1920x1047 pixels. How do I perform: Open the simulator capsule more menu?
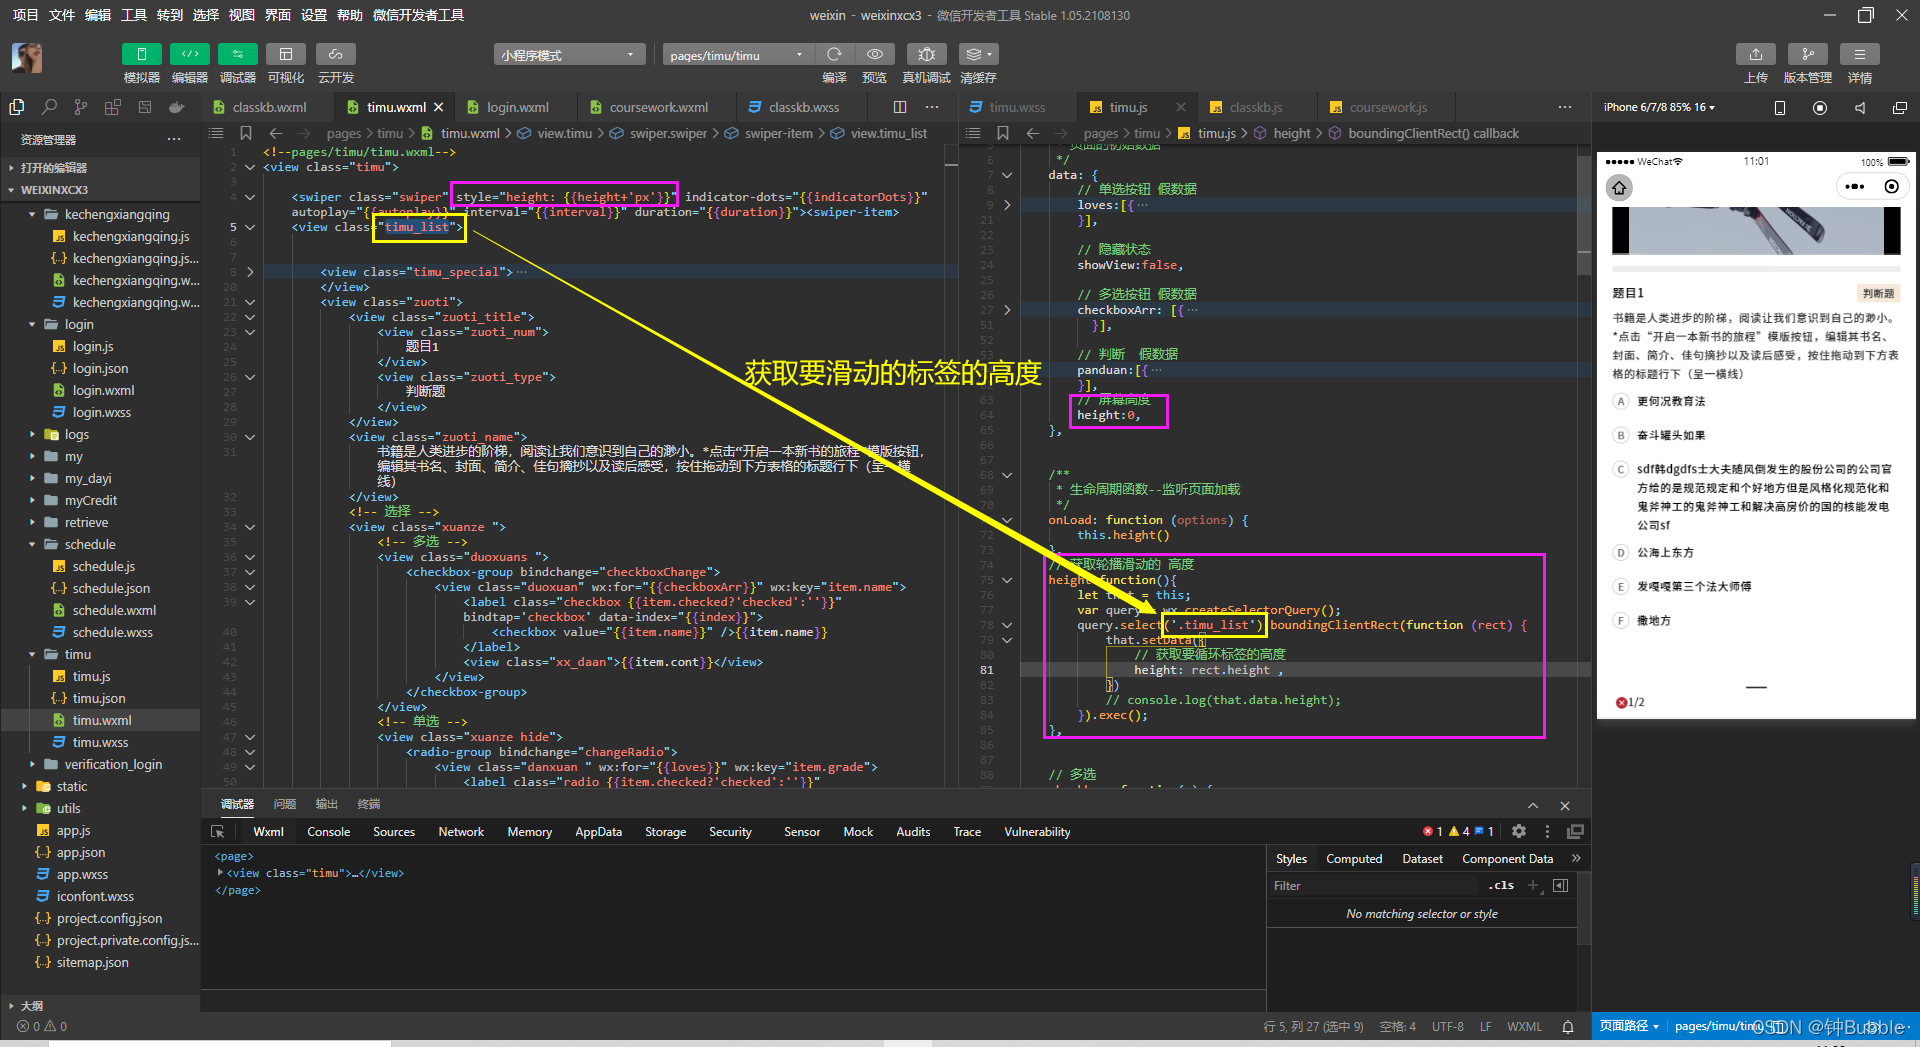point(1855,187)
